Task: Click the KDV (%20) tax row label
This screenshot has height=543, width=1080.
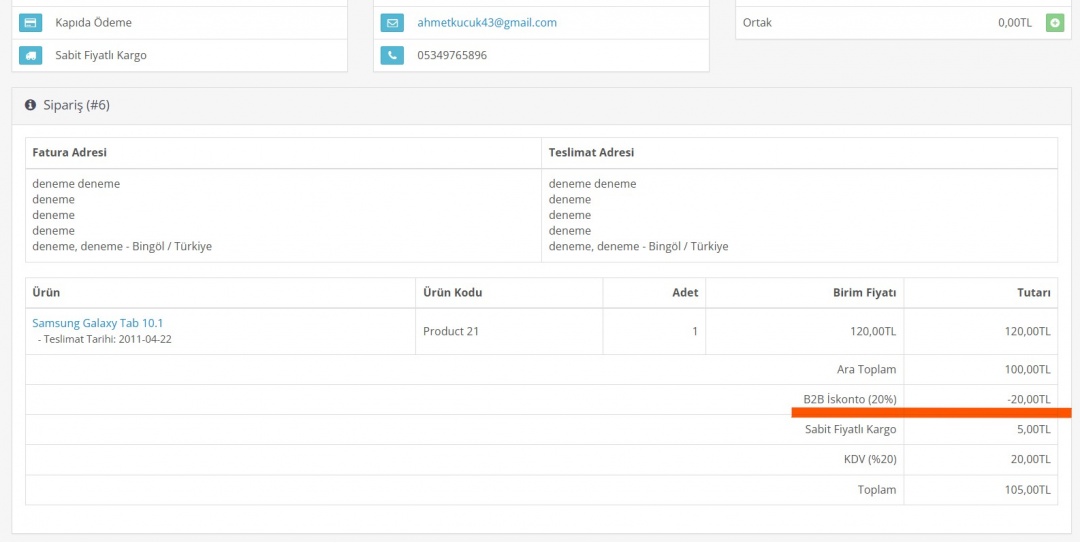Action: (869, 460)
